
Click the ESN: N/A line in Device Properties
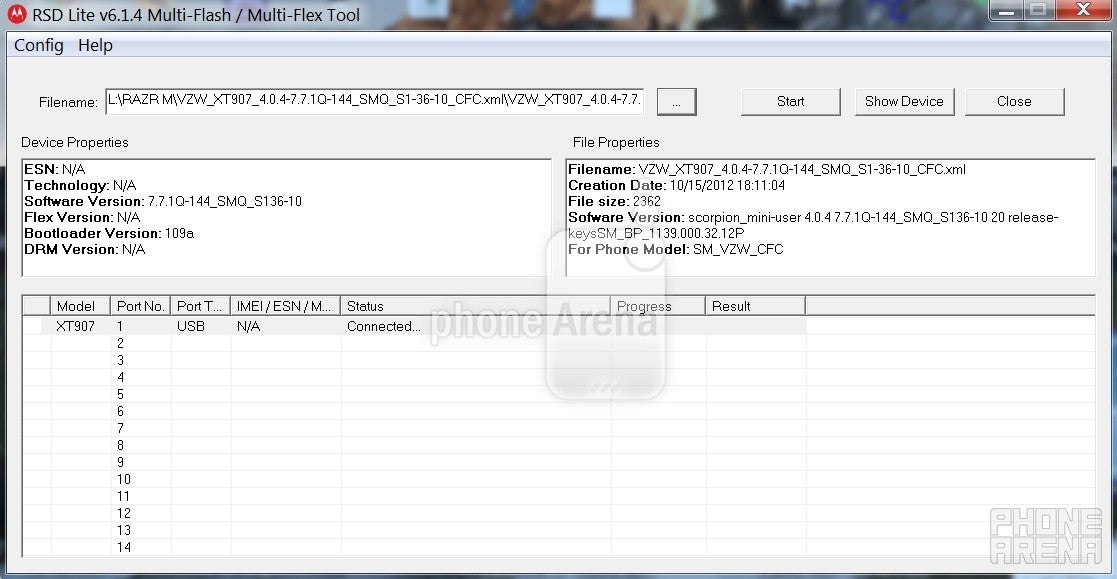55,169
